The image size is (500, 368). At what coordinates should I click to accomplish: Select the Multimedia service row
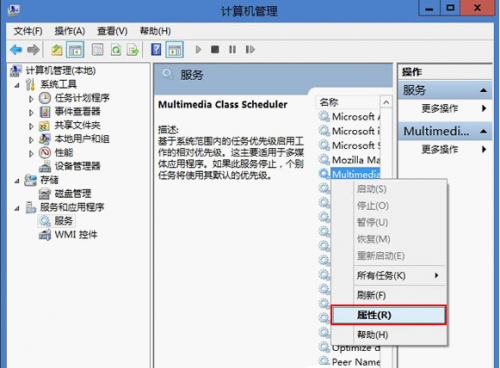(x=349, y=174)
